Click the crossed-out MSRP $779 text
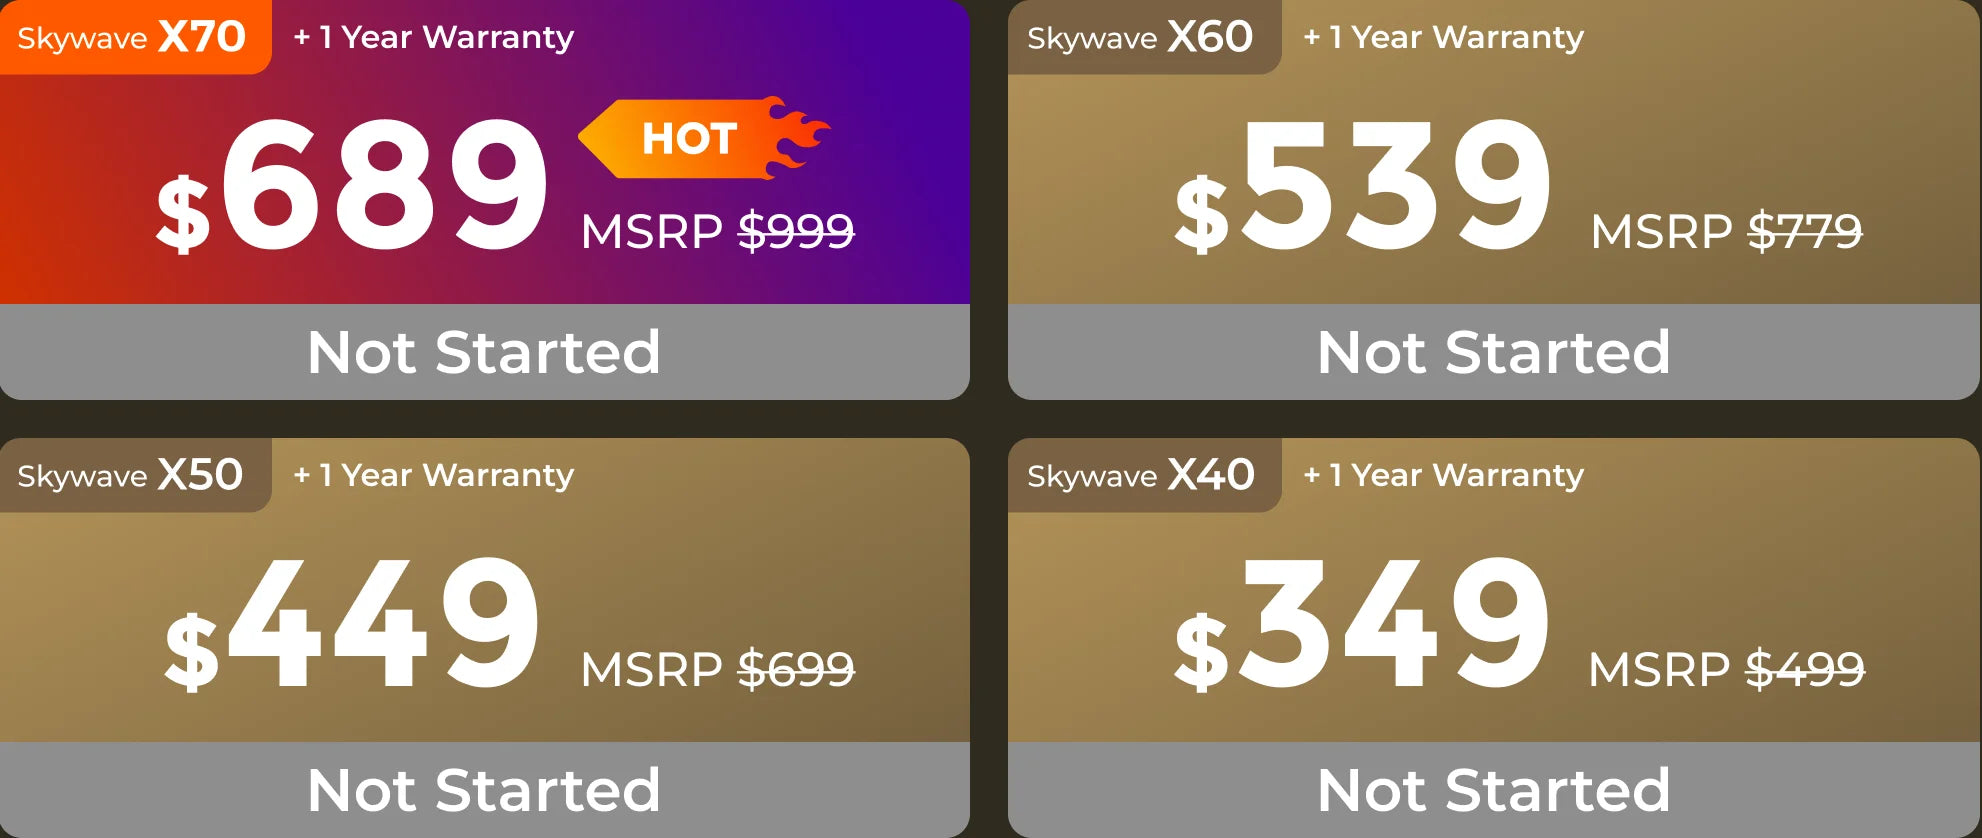The image size is (1982, 838). pos(1726,231)
